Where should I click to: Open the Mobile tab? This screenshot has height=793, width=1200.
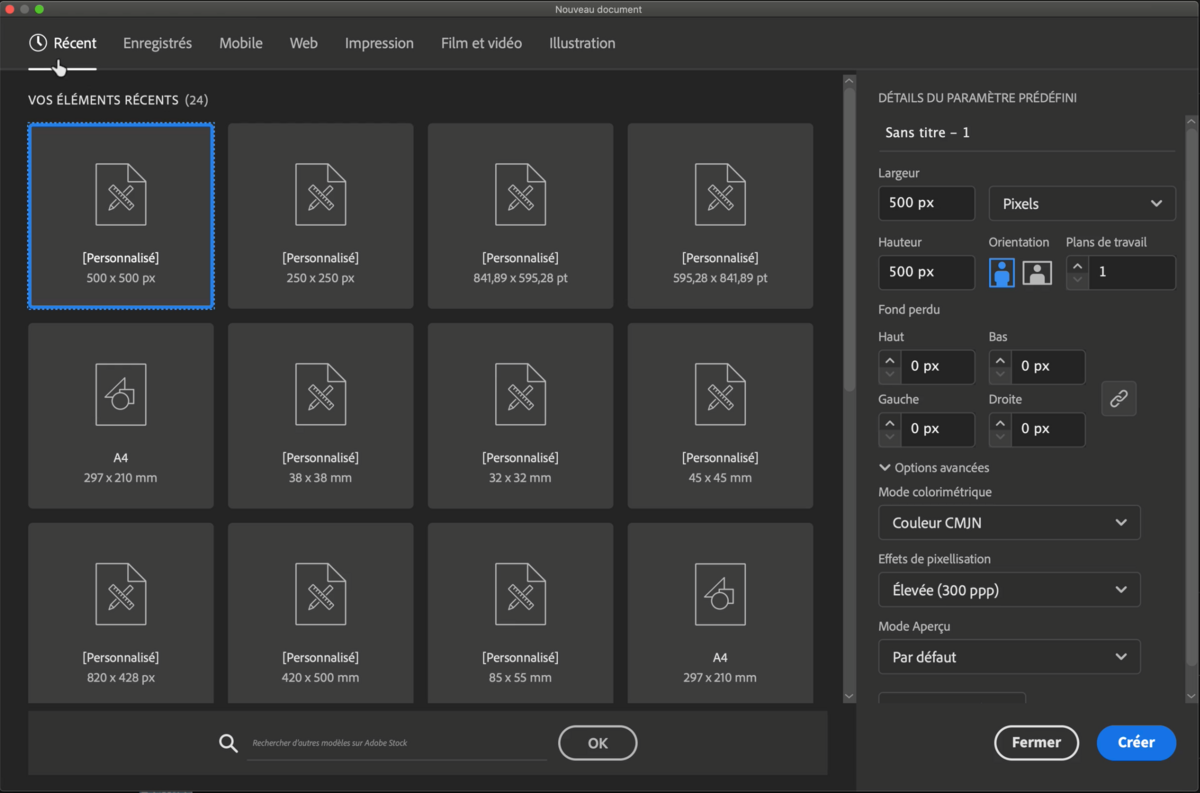(241, 43)
